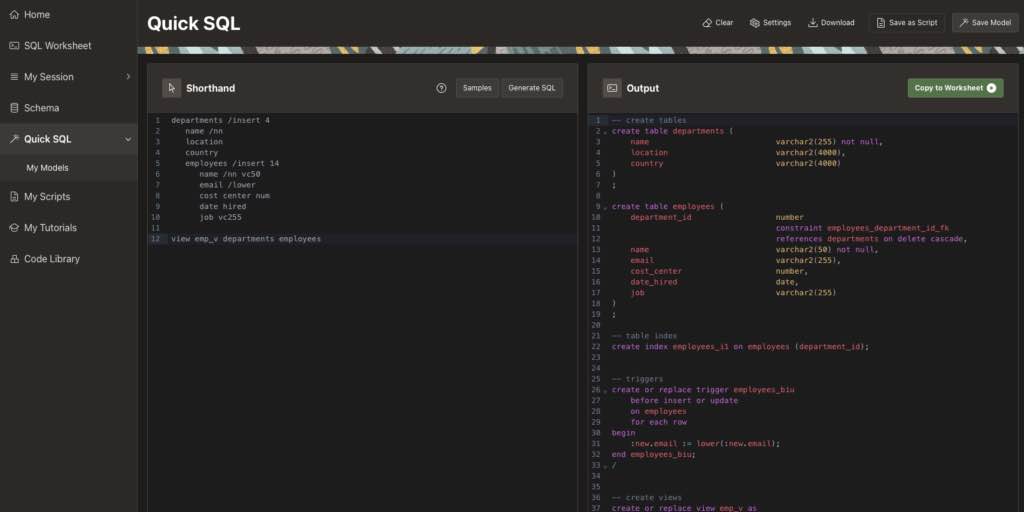This screenshot has height=512, width=1024.
Task: Click the Quick SQL wand icon in sidebar
Action: click(14, 139)
